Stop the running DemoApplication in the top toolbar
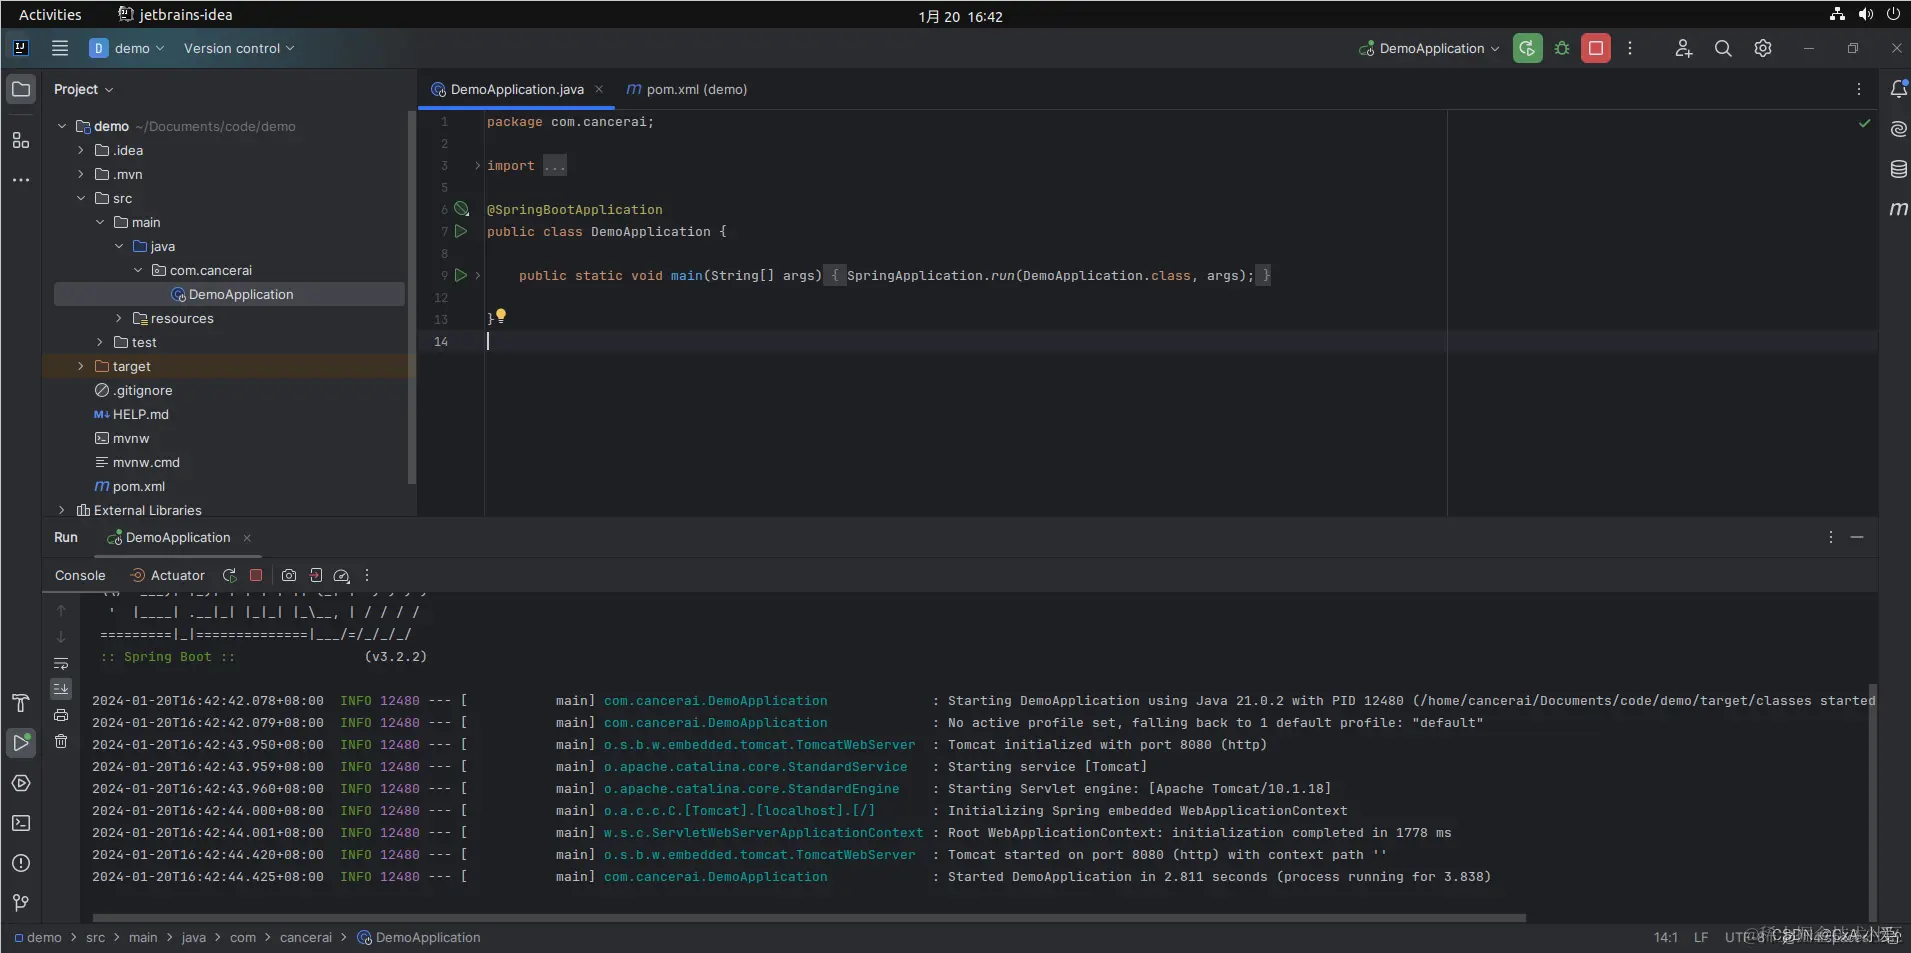1911x953 pixels. [1596, 48]
